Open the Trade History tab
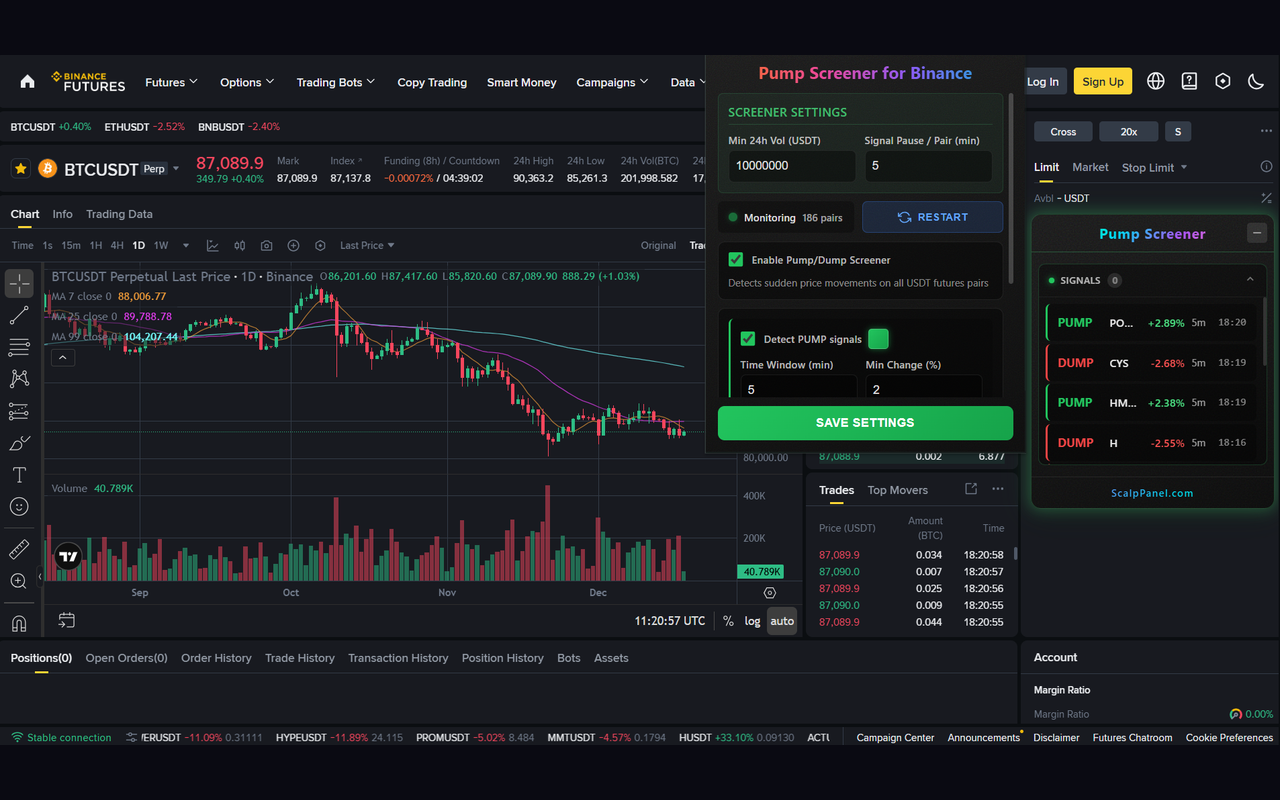1280x800 pixels. 300,658
